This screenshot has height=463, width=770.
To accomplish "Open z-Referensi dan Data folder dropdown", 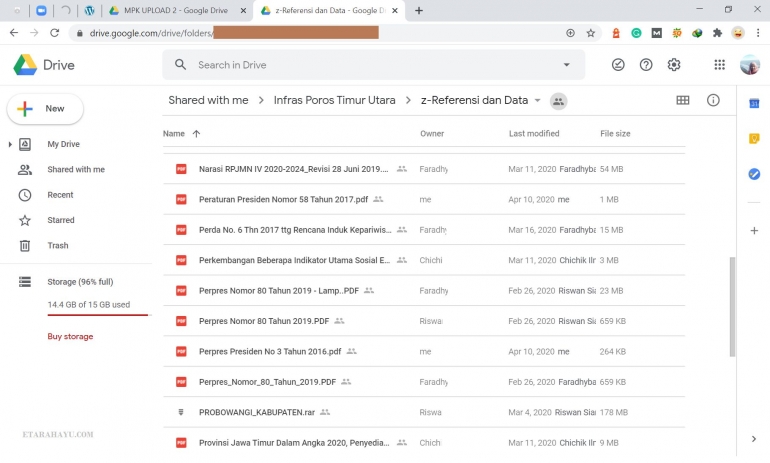I will pyautogui.click(x=537, y=101).
